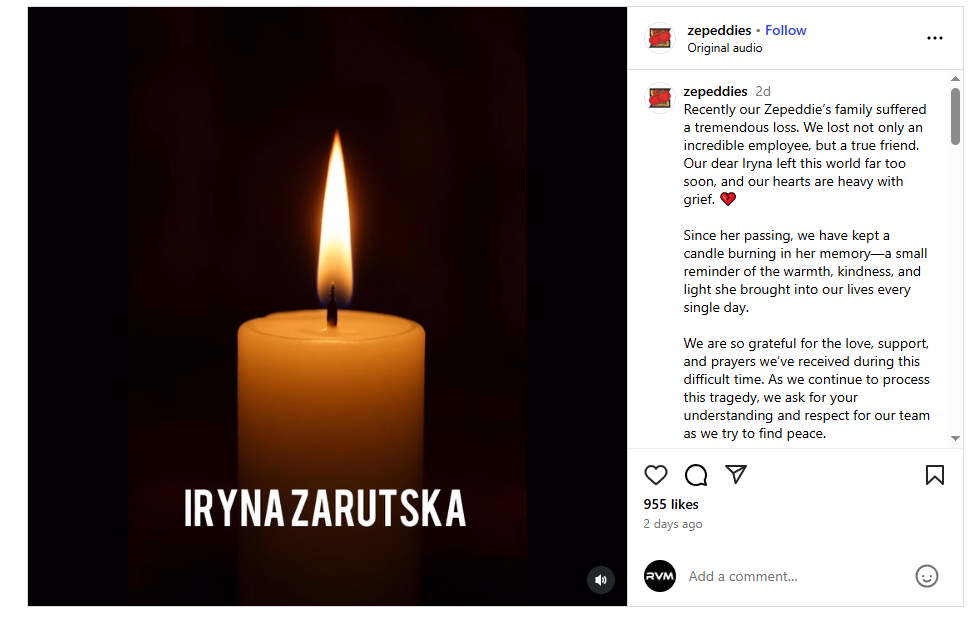View the 955 likes list
Viewport: 972px width, 618px height.
[671, 505]
